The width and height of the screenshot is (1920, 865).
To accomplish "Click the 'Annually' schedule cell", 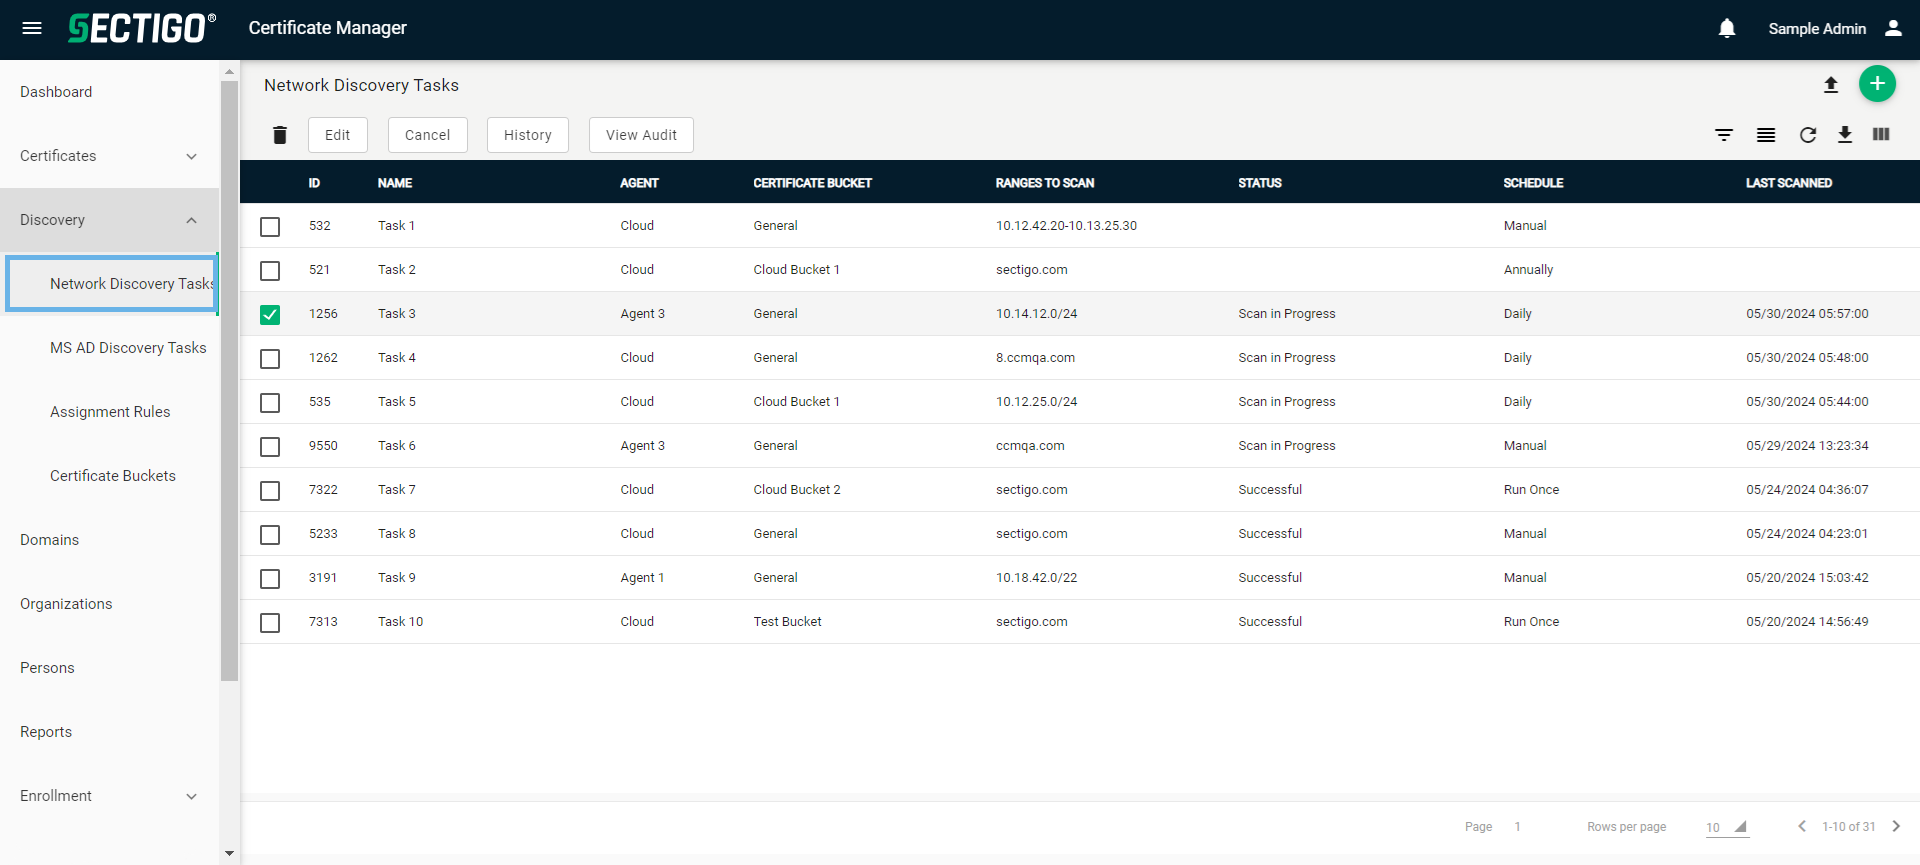I will (1528, 270).
